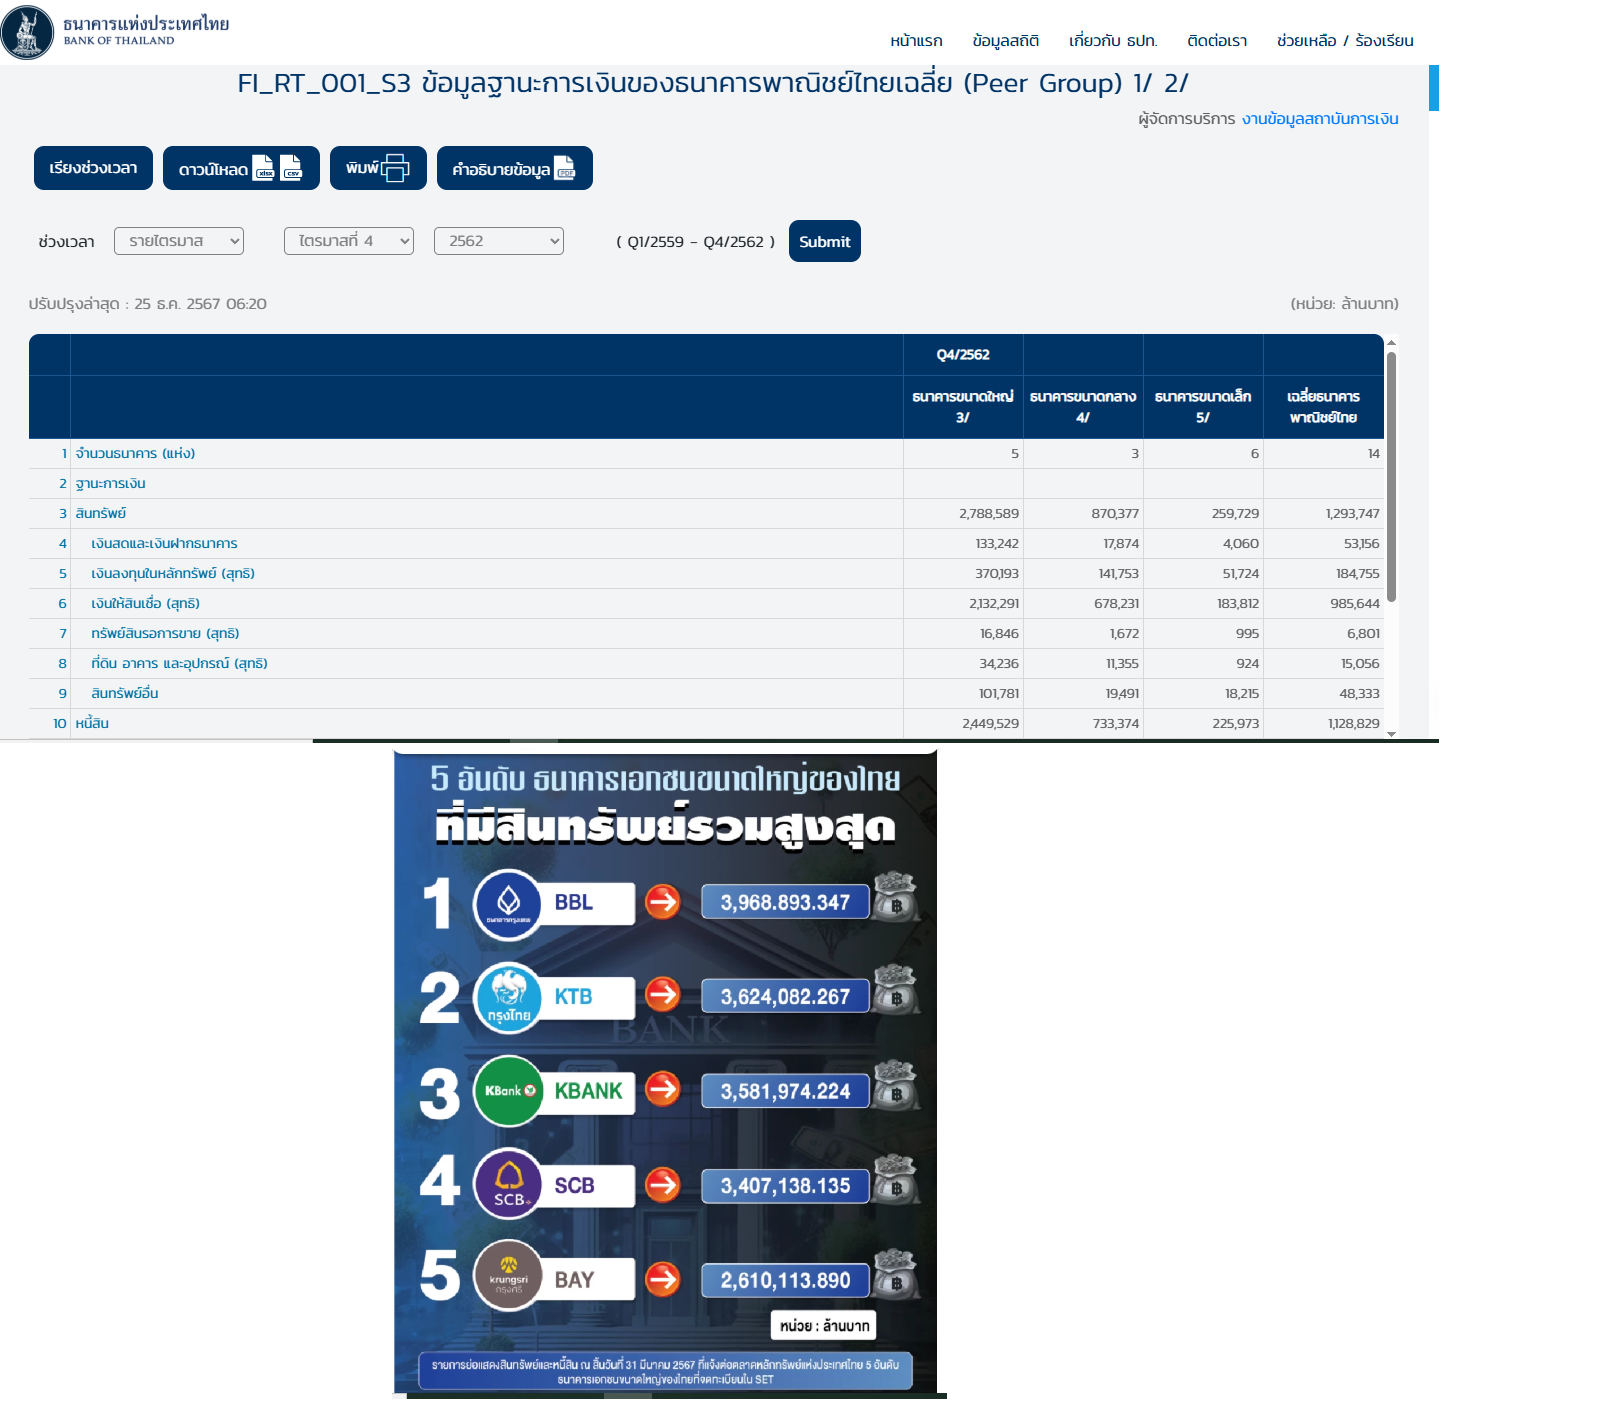
Task: Click the ( Q1/2559 – Q4/2562 ) range text
Action: coord(696,242)
